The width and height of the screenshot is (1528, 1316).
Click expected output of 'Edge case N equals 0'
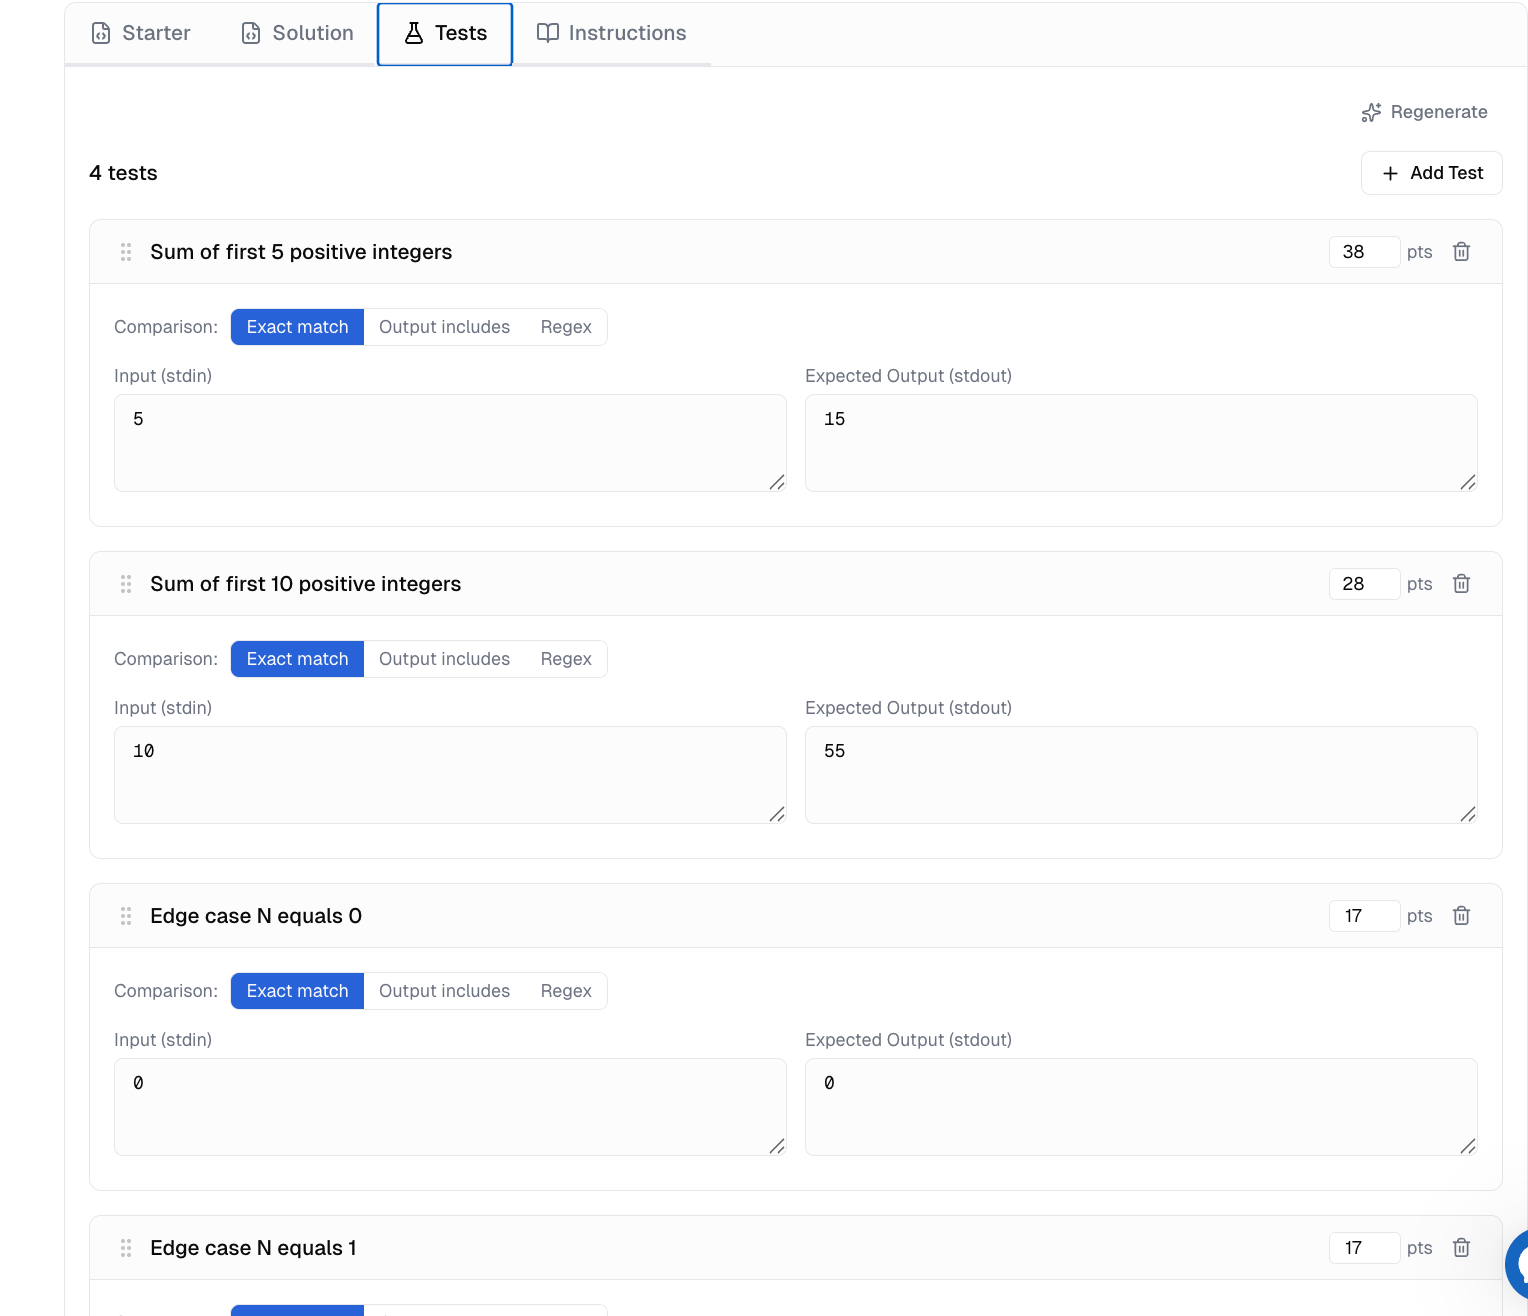(1141, 1107)
